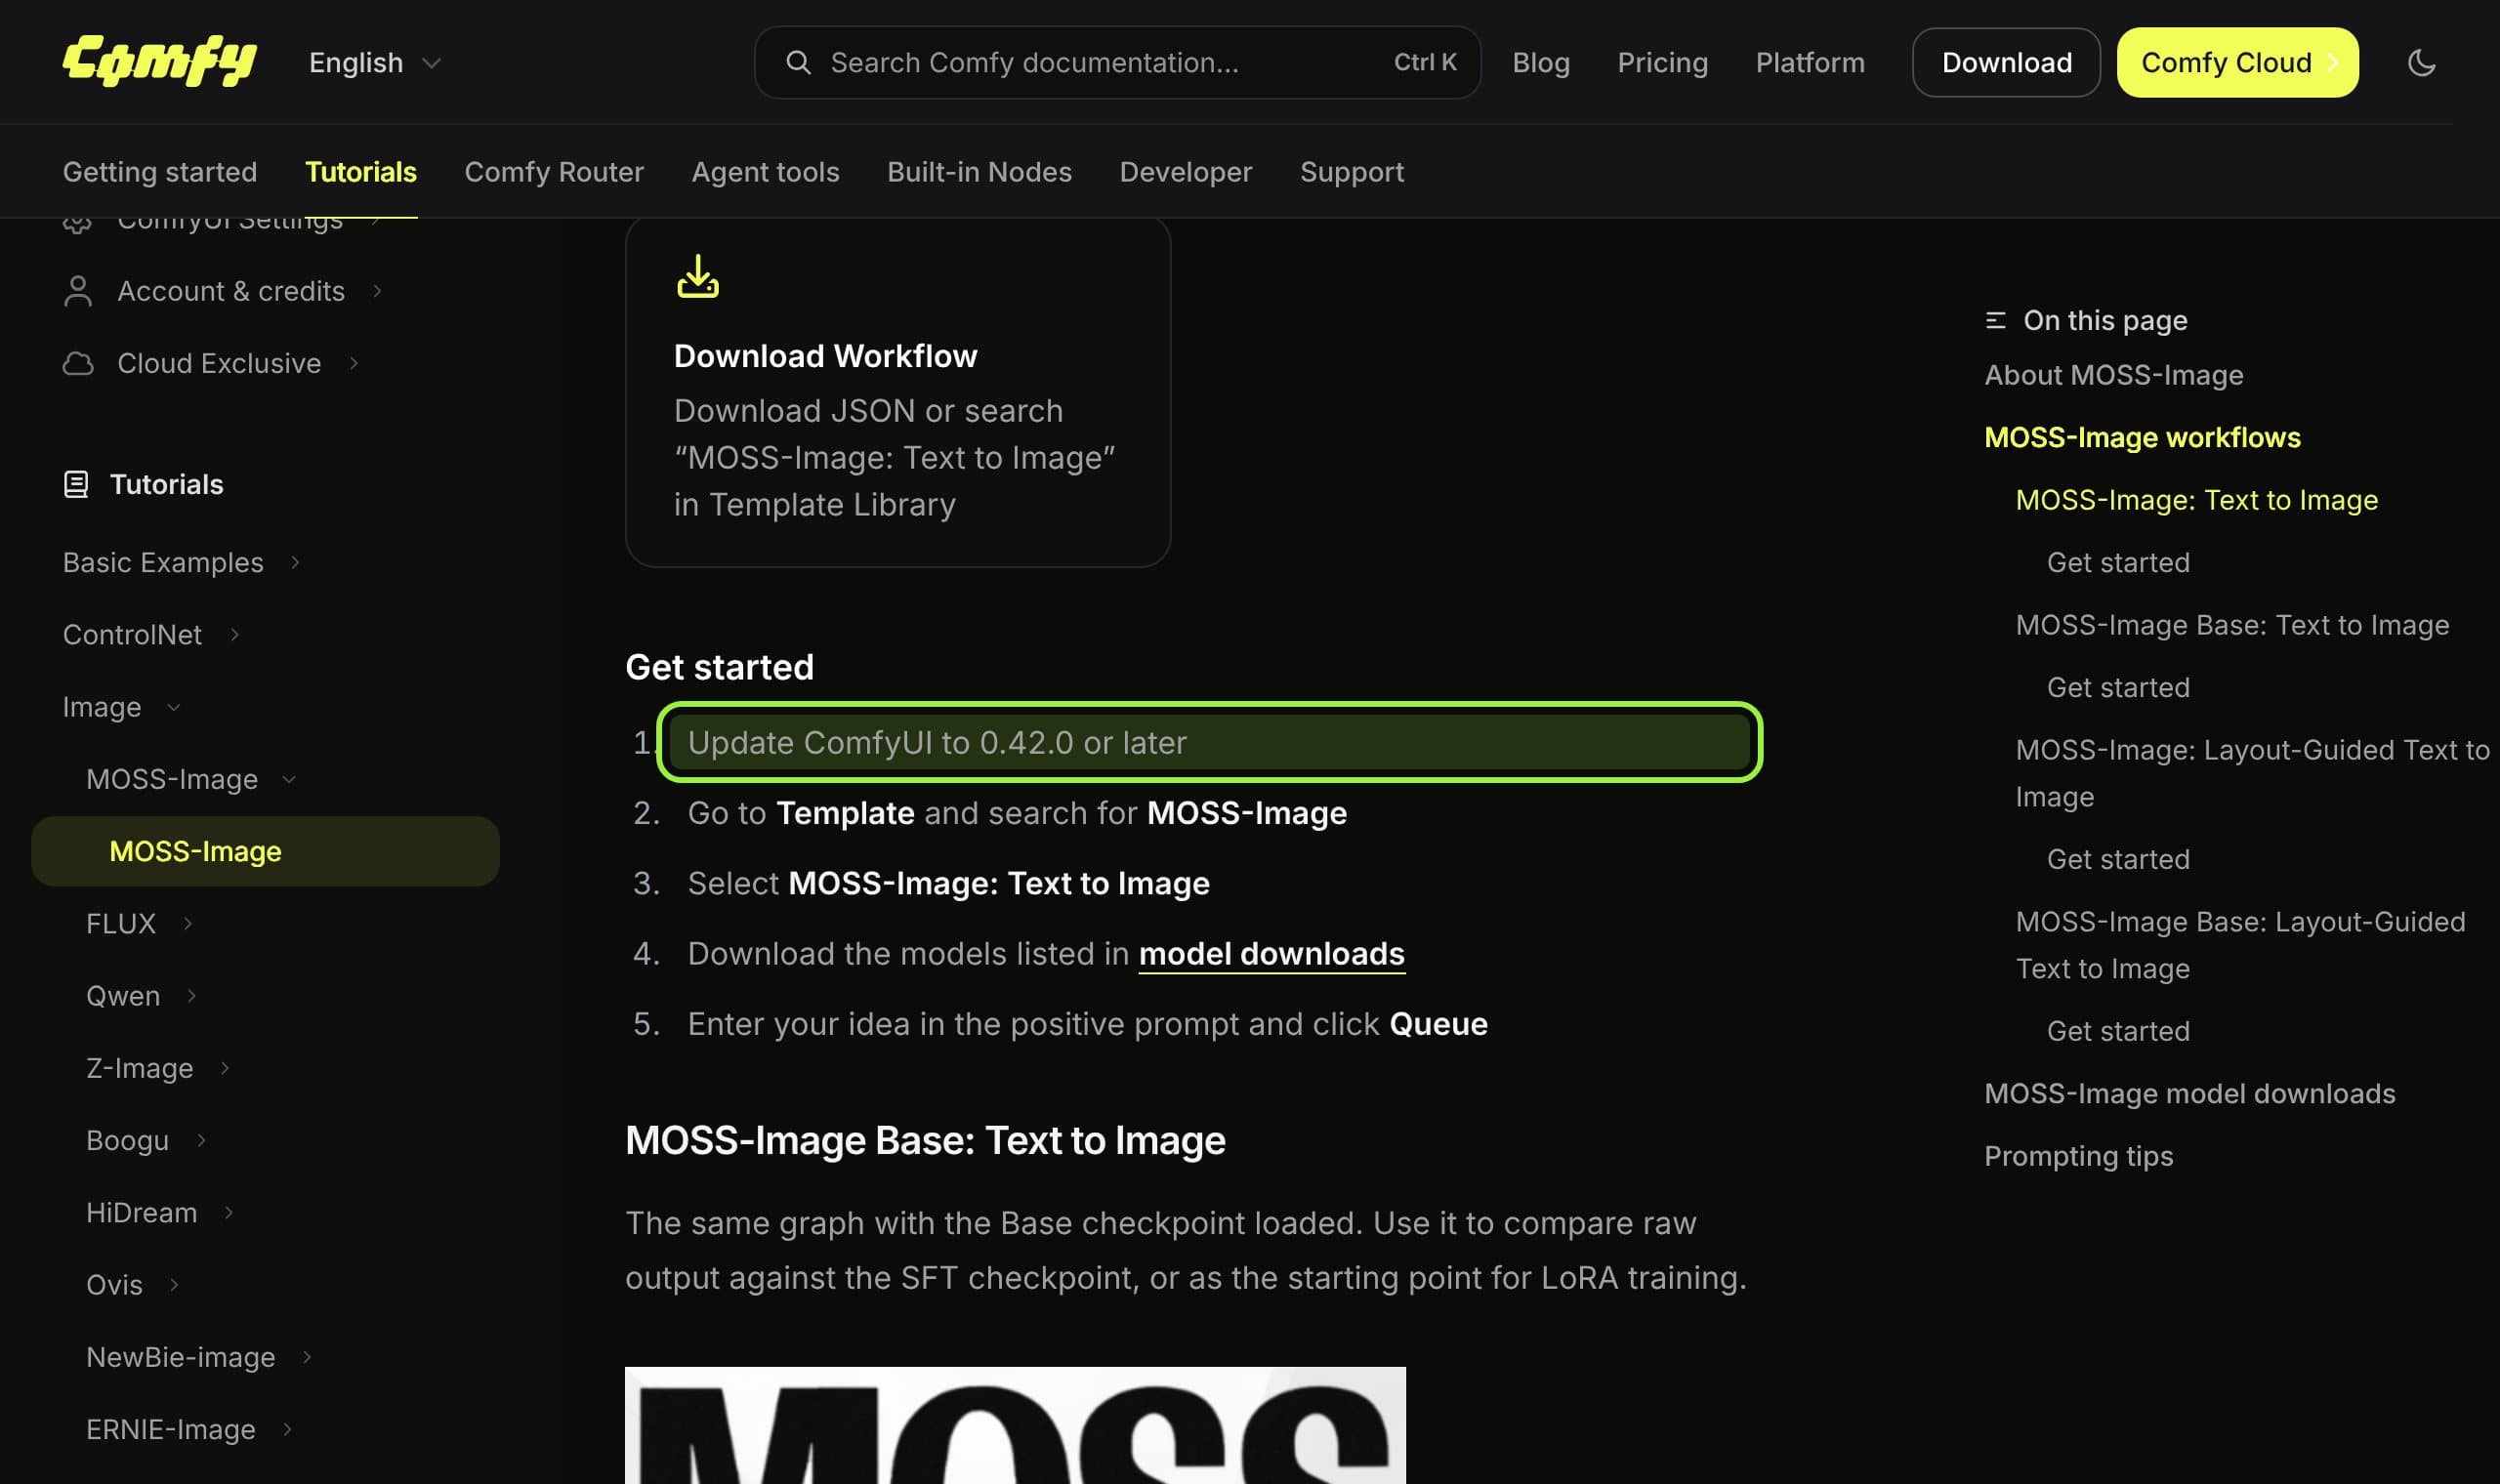The width and height of the screenshot is (2500, 1484).
Task: Open the Built-in Nodes tab
Action: (x=979, y=172)
